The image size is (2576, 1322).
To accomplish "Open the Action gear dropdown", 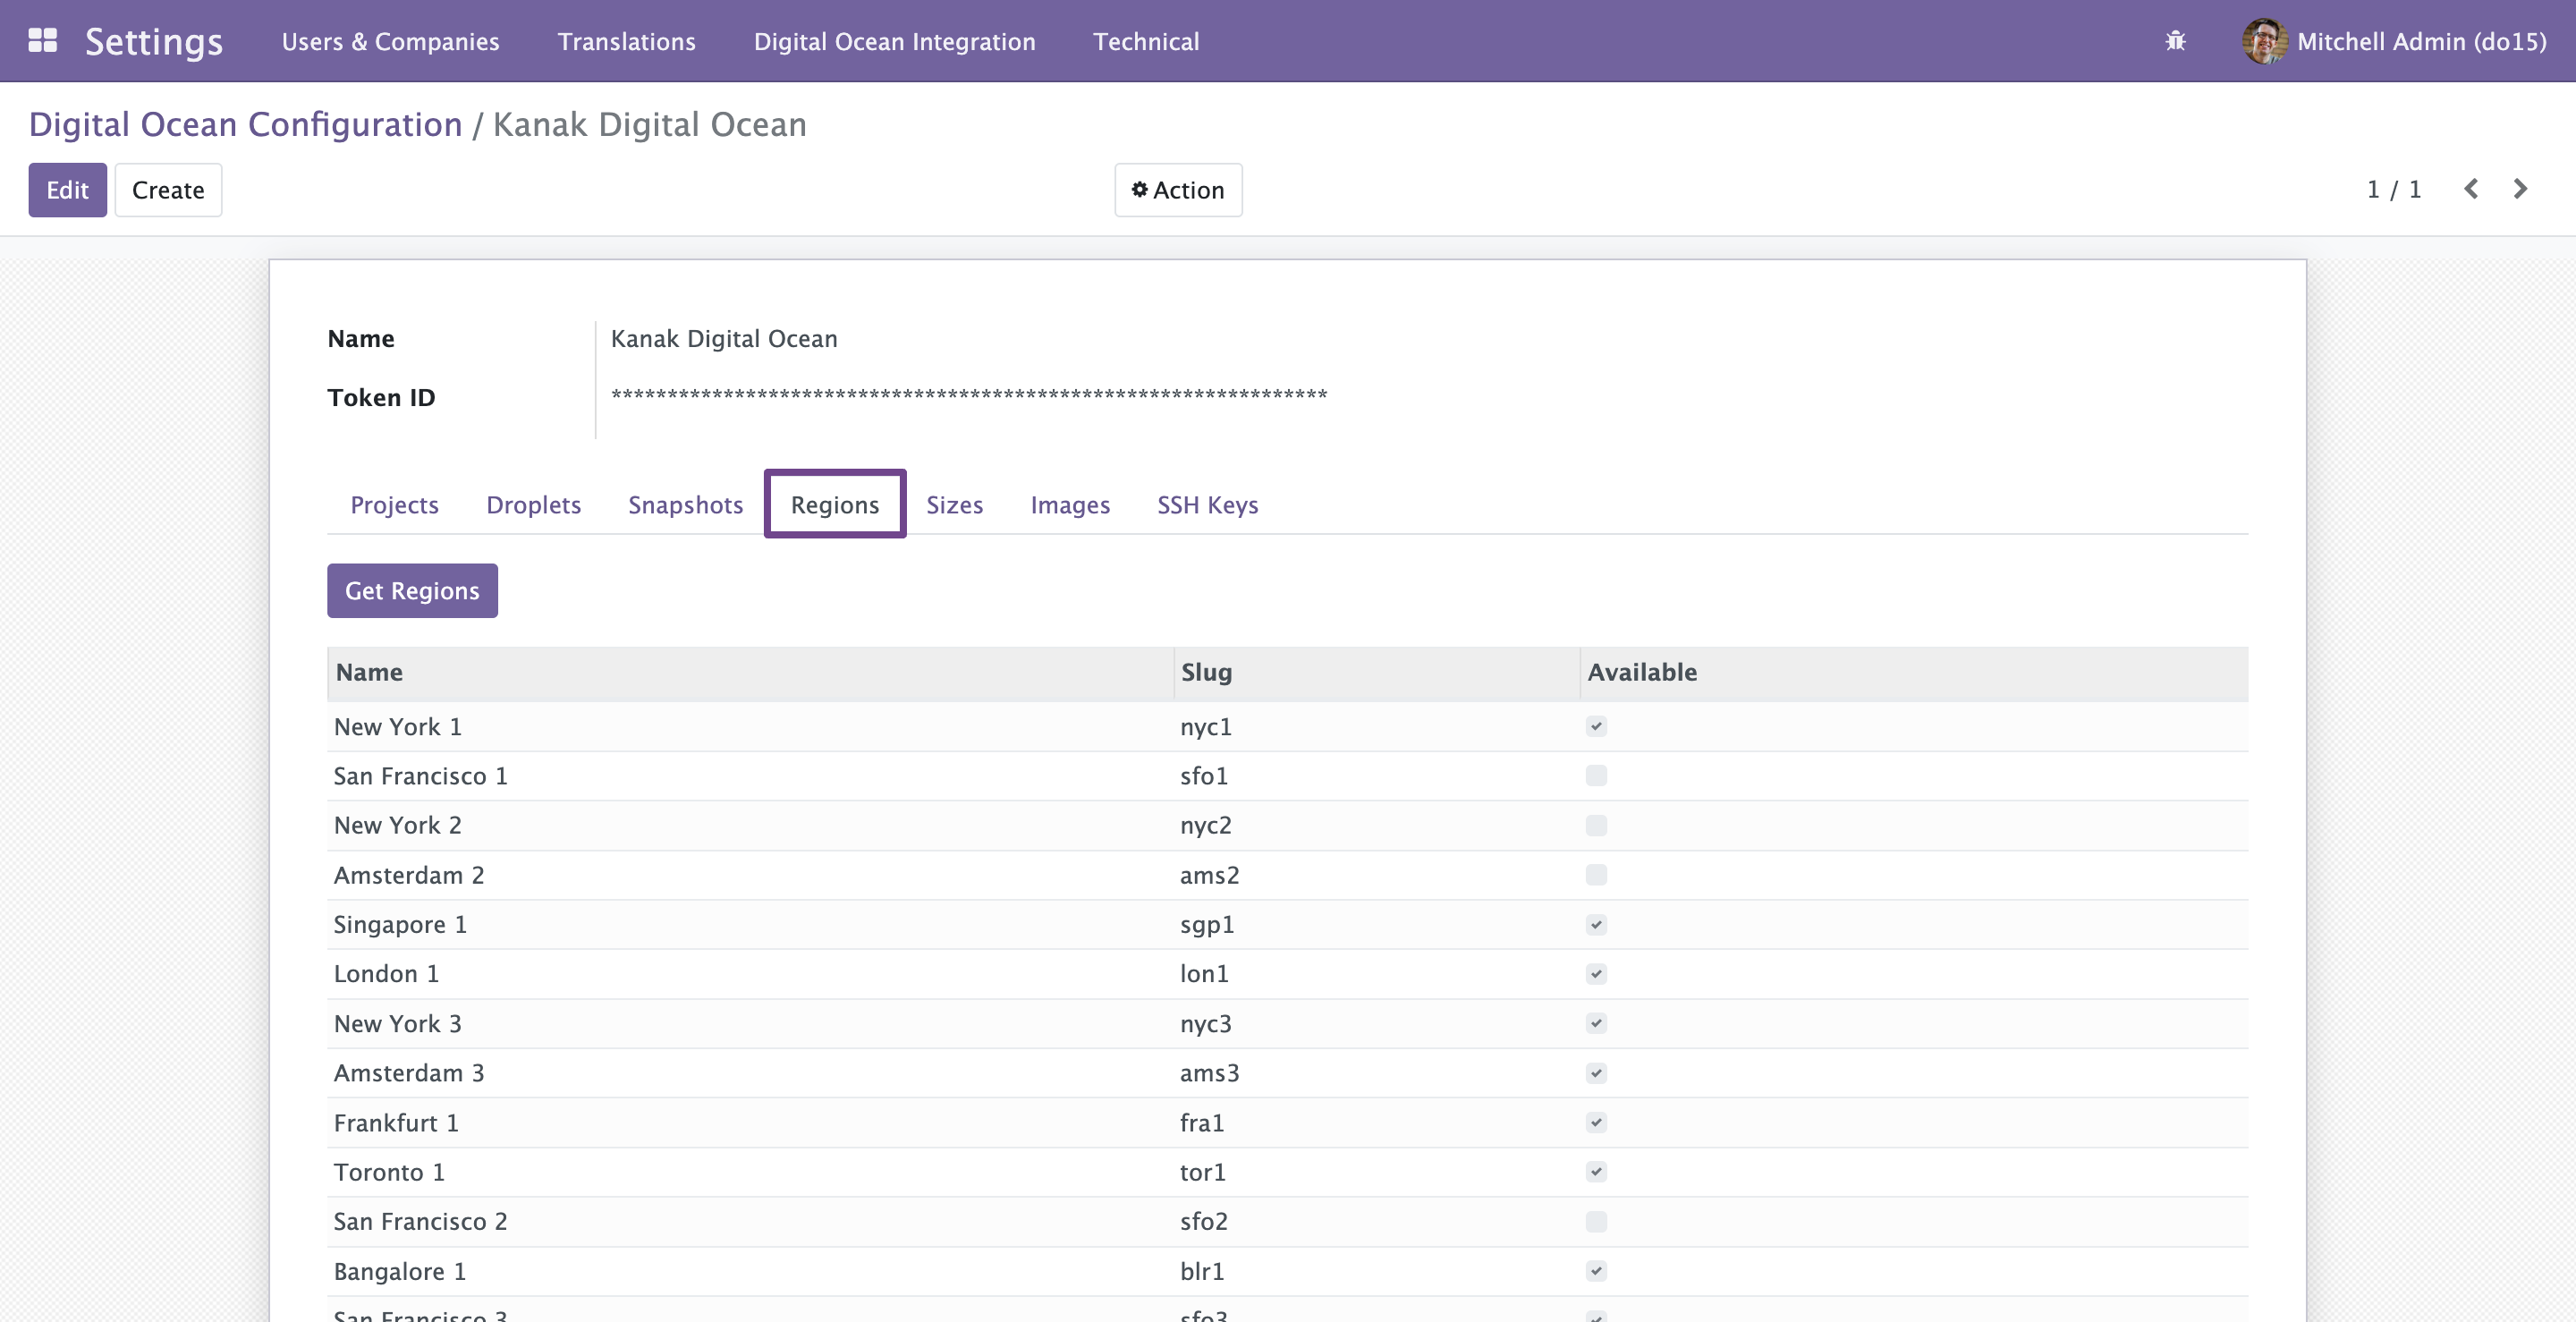I will click(x=1178, y=190).
